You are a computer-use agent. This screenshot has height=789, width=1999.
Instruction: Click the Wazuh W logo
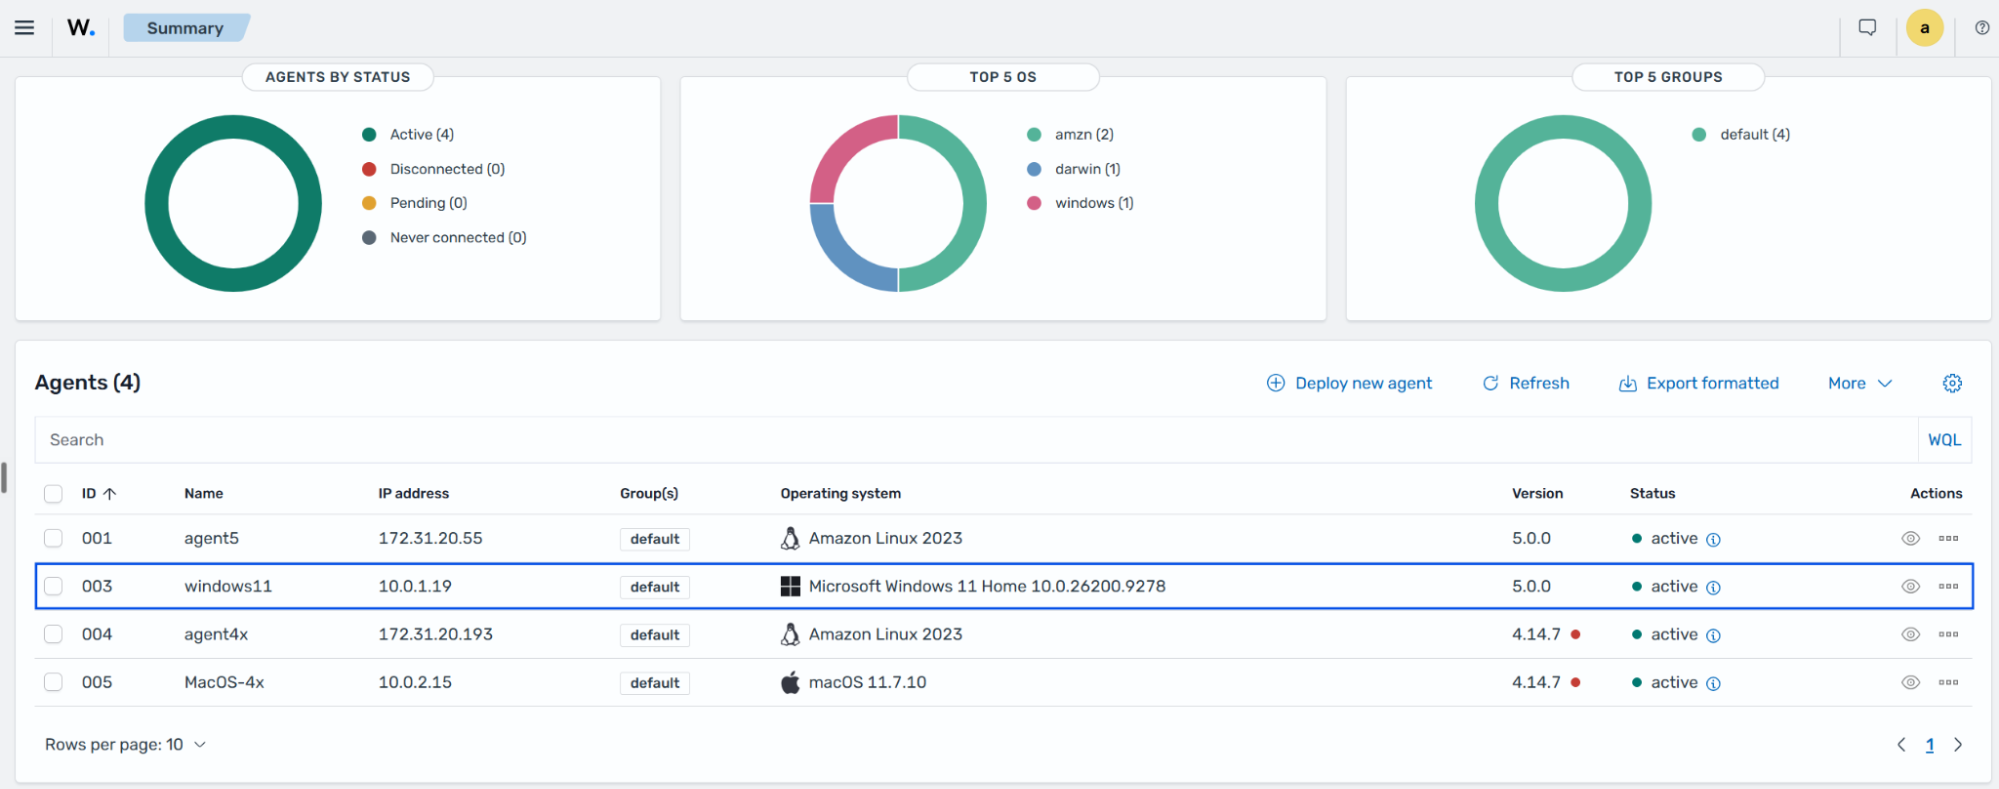(81, 28)
